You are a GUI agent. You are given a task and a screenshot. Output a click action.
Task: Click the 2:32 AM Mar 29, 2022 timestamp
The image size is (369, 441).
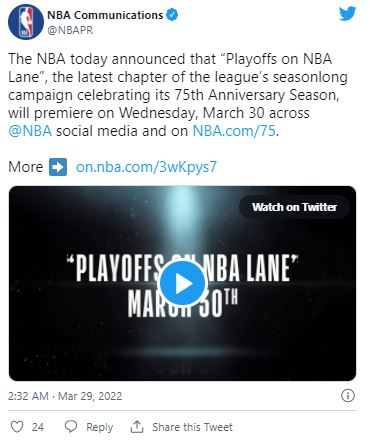coord(65,396)
